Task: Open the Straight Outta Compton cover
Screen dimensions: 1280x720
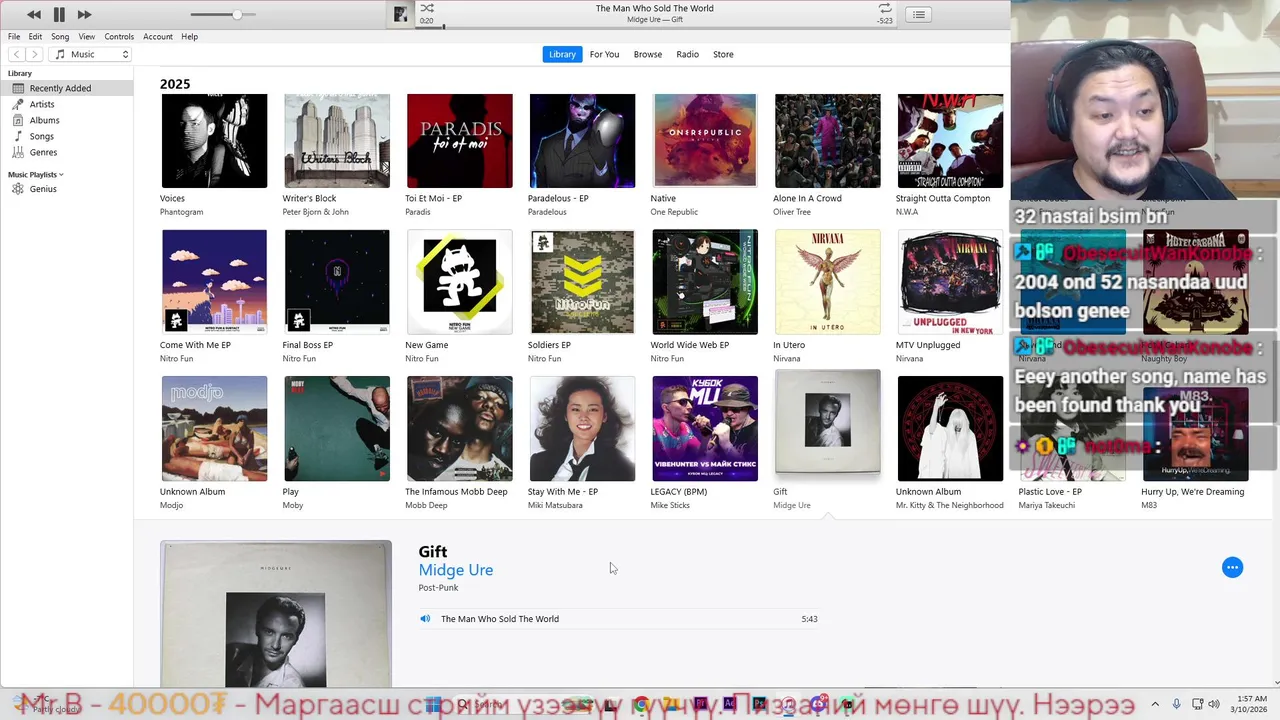Action: pyautogui.click(x=950, y=141)
